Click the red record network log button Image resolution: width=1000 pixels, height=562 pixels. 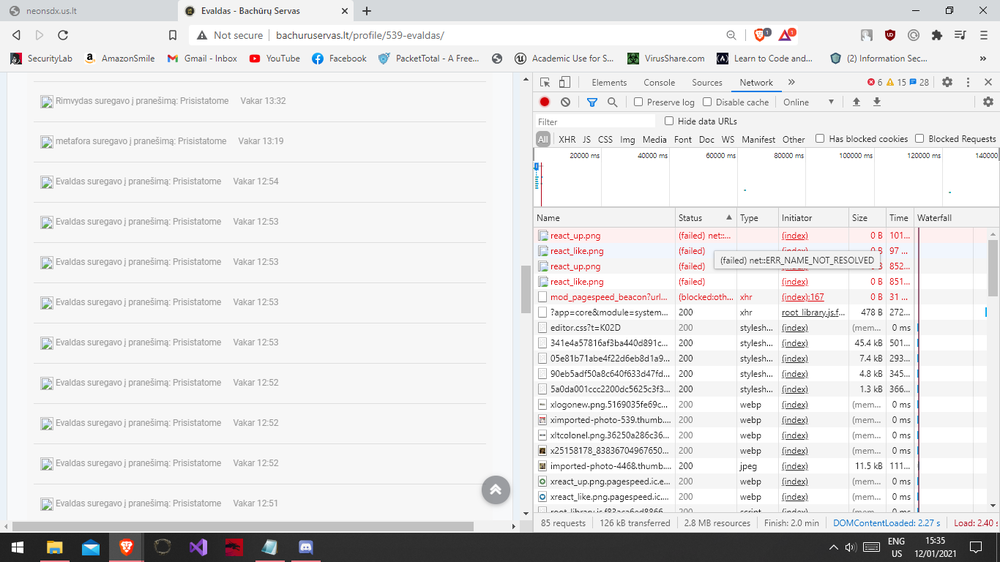pyautogui.click(x=545, y=102)
